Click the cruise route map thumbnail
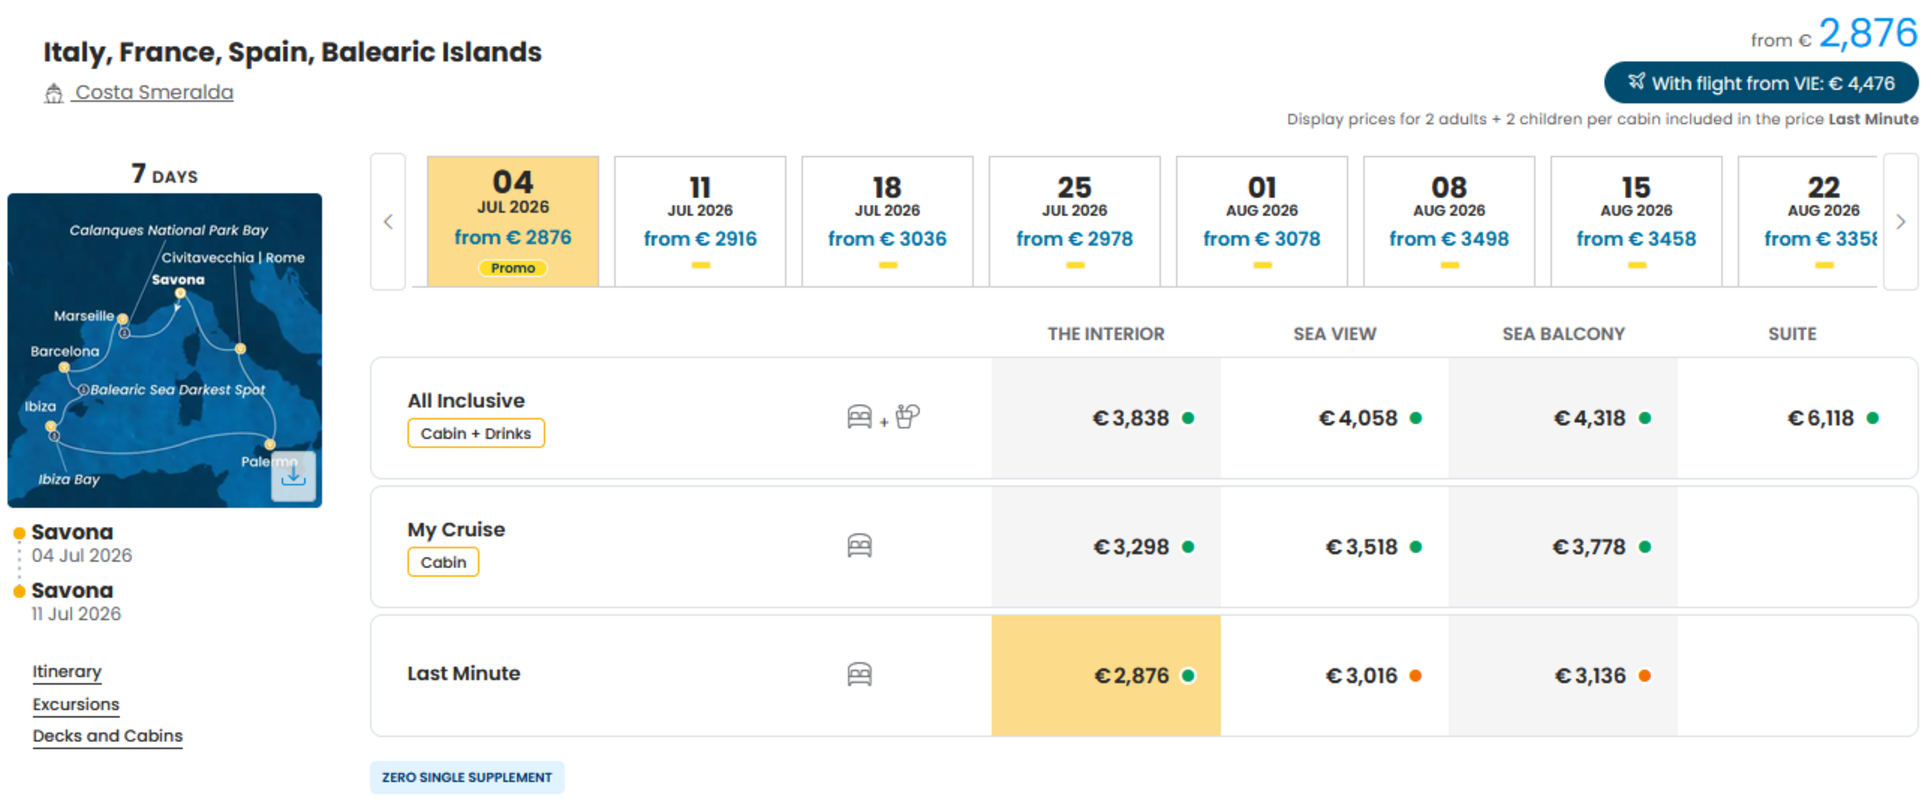This screenshot has height=800, width=1931. pos(165,350)
